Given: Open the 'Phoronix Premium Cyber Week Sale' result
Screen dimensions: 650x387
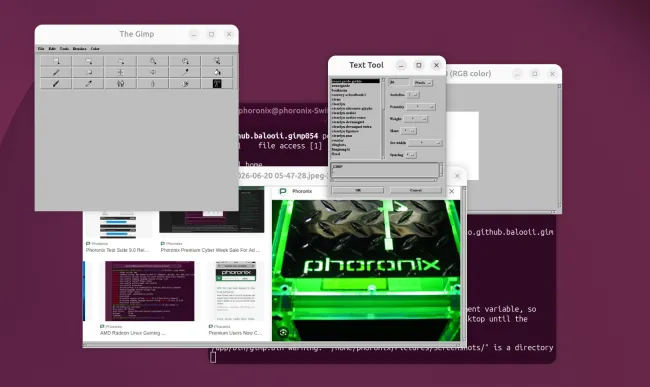Looking at the screenshot, I should [211, 250].
